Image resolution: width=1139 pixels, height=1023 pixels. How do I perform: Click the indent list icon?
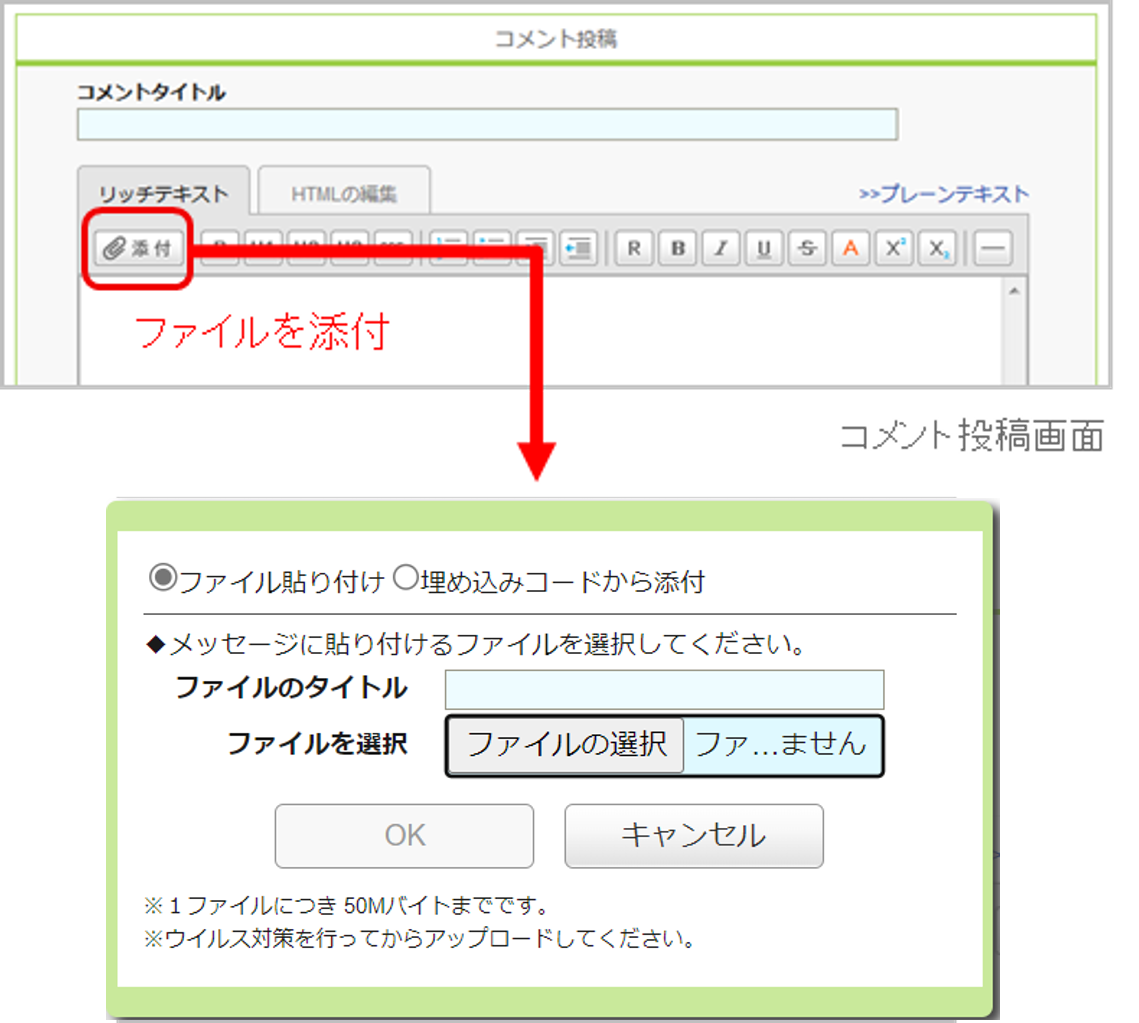(579, 248)
